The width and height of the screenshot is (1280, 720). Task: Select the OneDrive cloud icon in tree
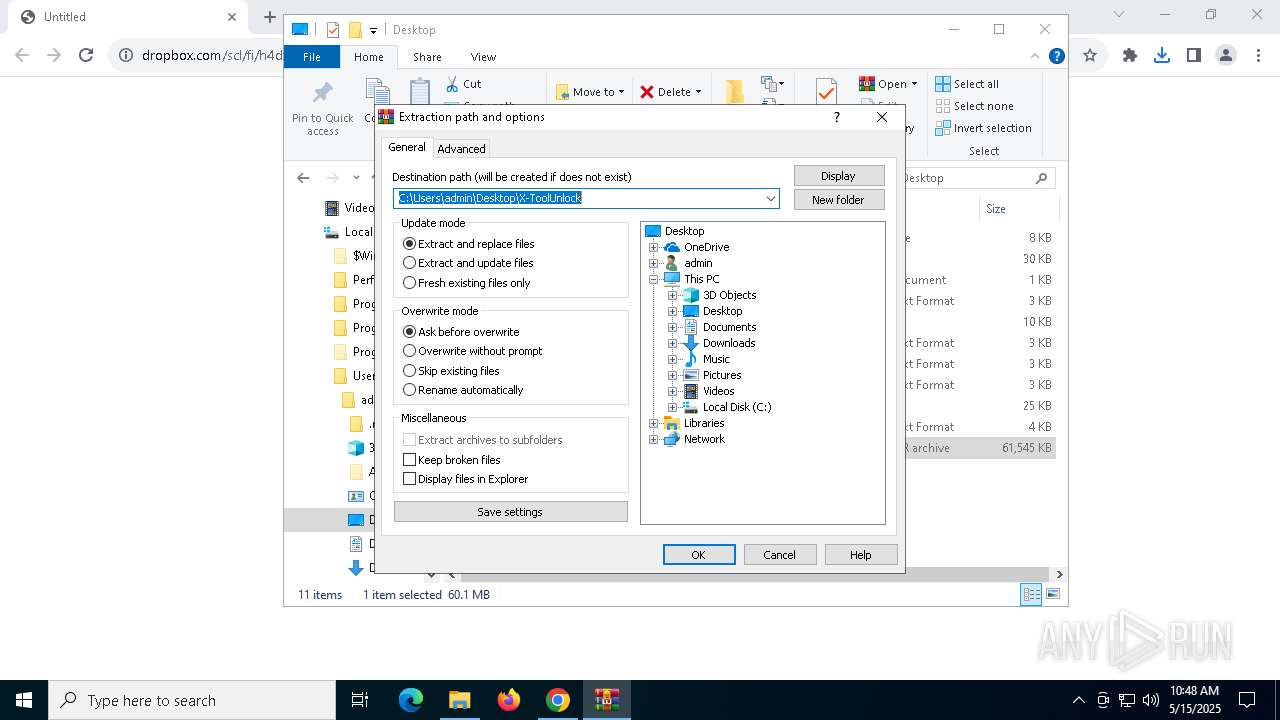[x=672, y=247]
